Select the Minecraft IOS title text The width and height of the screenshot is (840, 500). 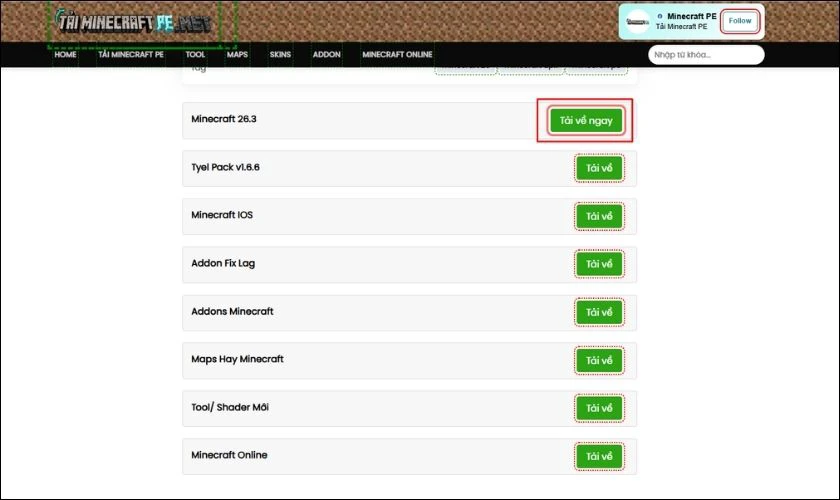click(222, 215)
